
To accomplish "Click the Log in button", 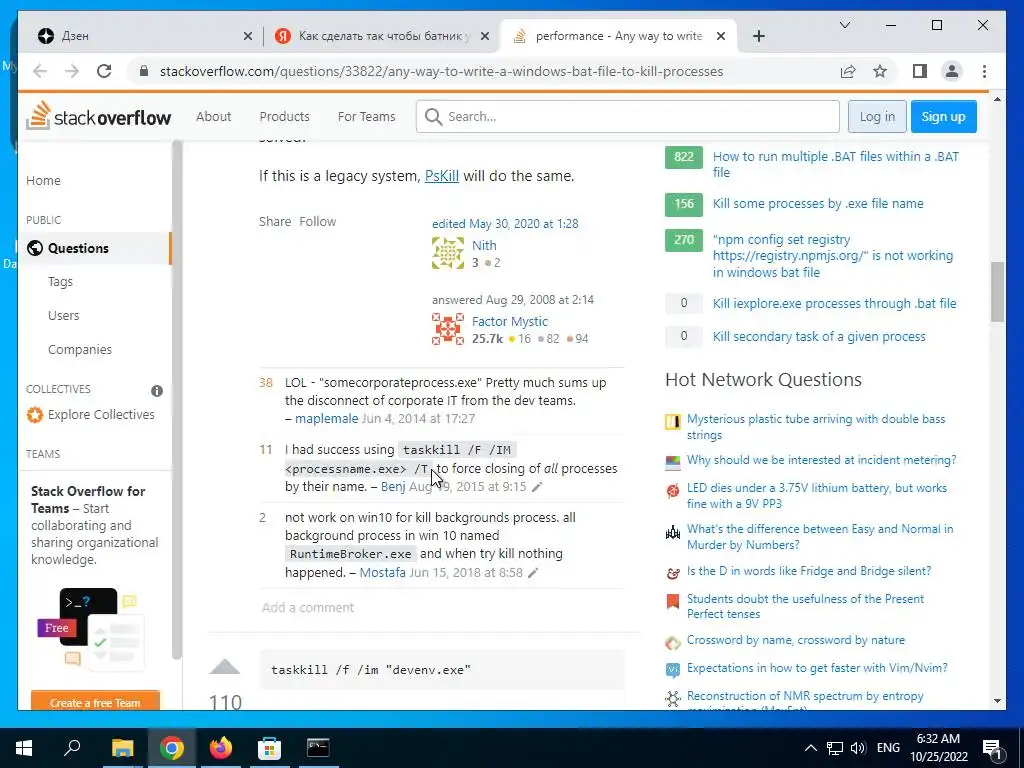I will coord(877,116).
